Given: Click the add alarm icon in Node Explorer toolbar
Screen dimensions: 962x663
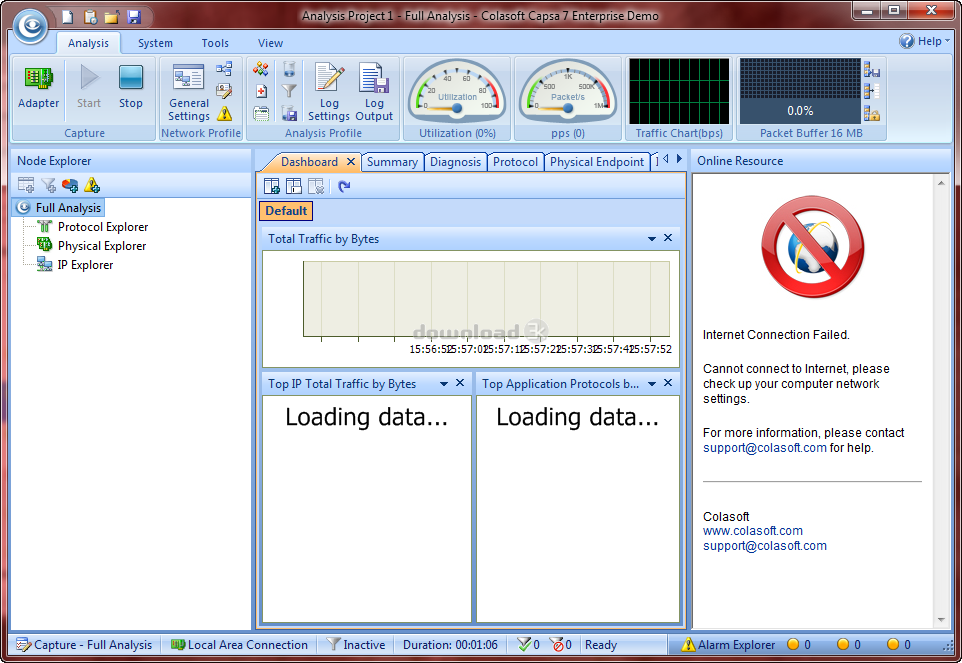Looking at the screenshot, I should tap(92, 185).
